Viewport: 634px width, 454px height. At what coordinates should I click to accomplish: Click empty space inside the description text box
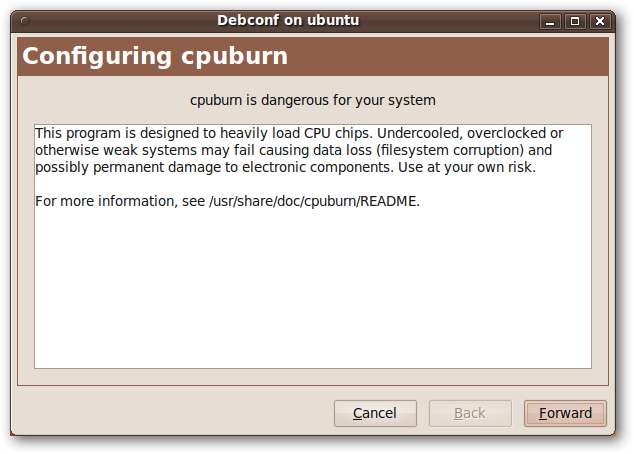tap(312, 290)
